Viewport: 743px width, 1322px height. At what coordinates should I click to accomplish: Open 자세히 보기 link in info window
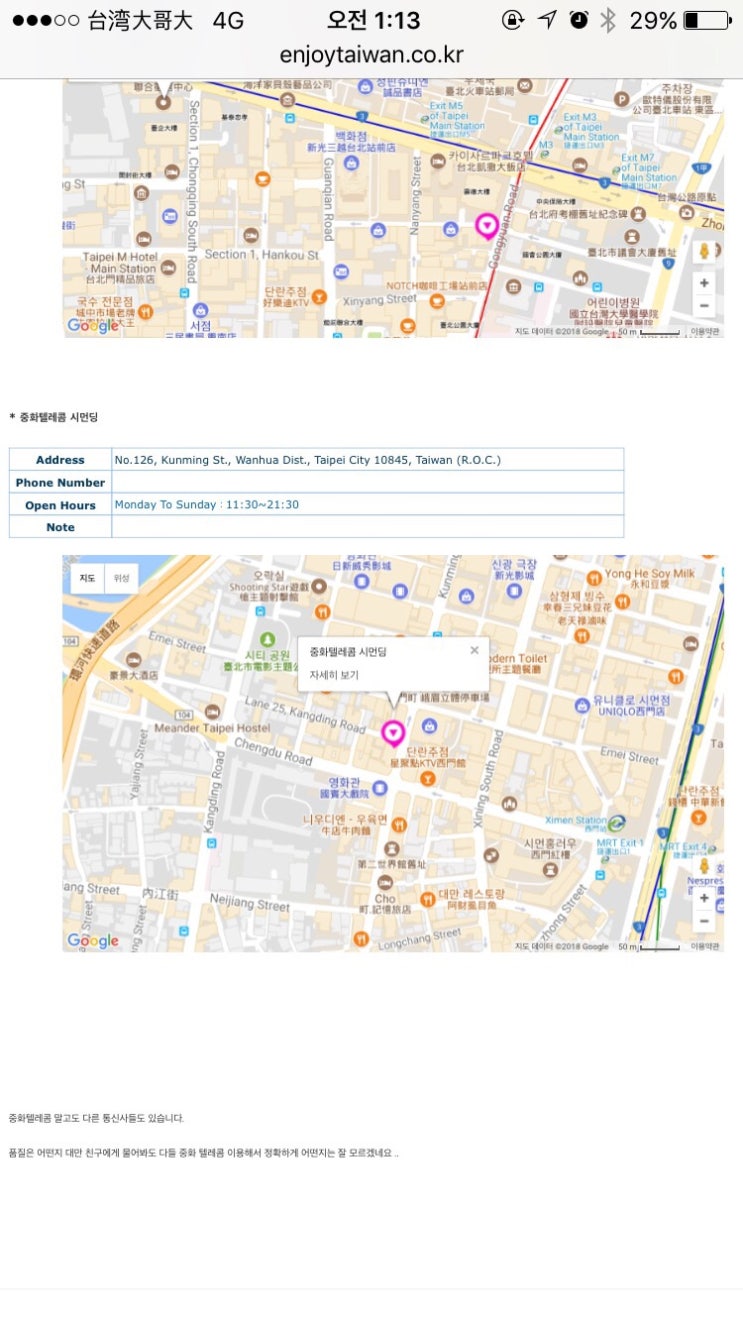pyautogui.click(x=334, y=675)
